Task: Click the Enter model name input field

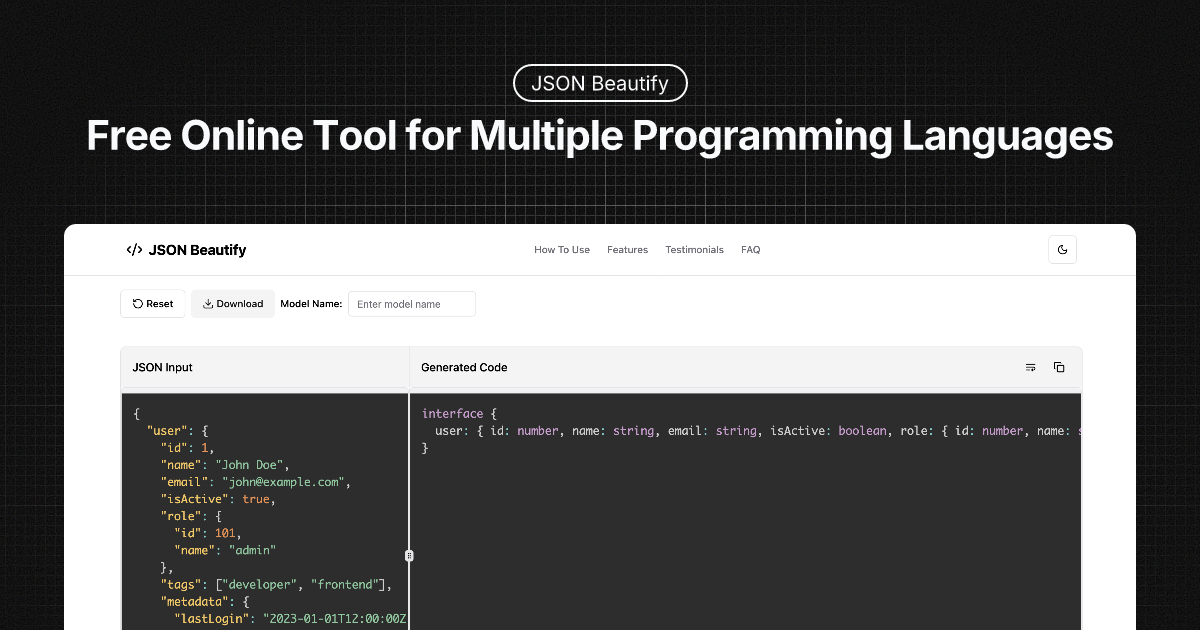Action: click(411, 303)
